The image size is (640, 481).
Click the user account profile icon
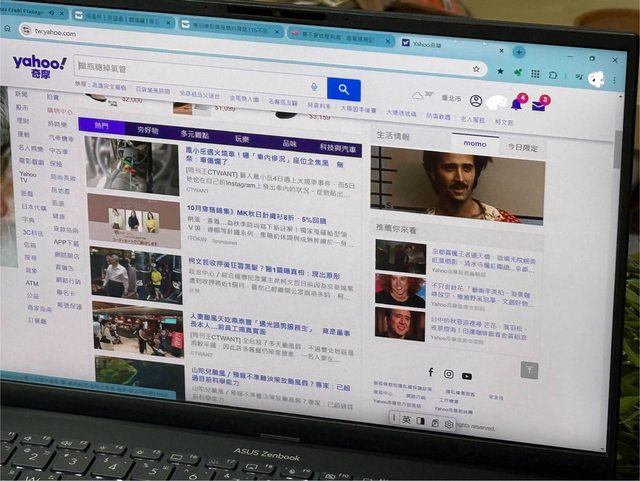click(475, 101)
